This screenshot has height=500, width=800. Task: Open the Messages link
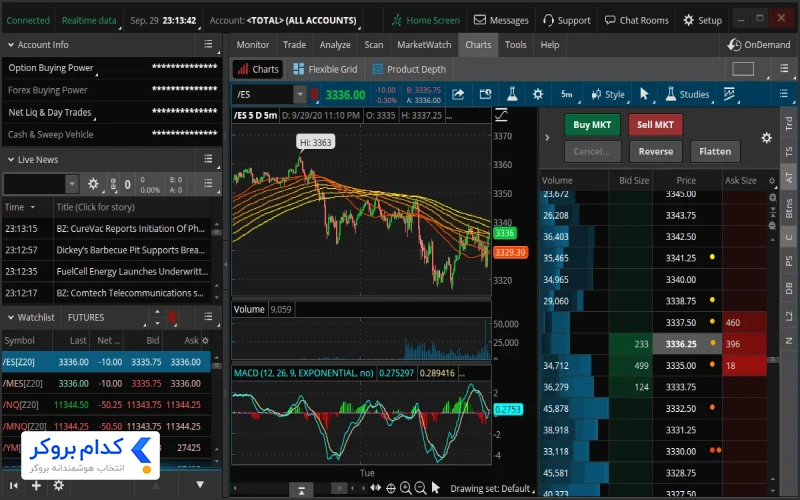click(x=501, y=20)
